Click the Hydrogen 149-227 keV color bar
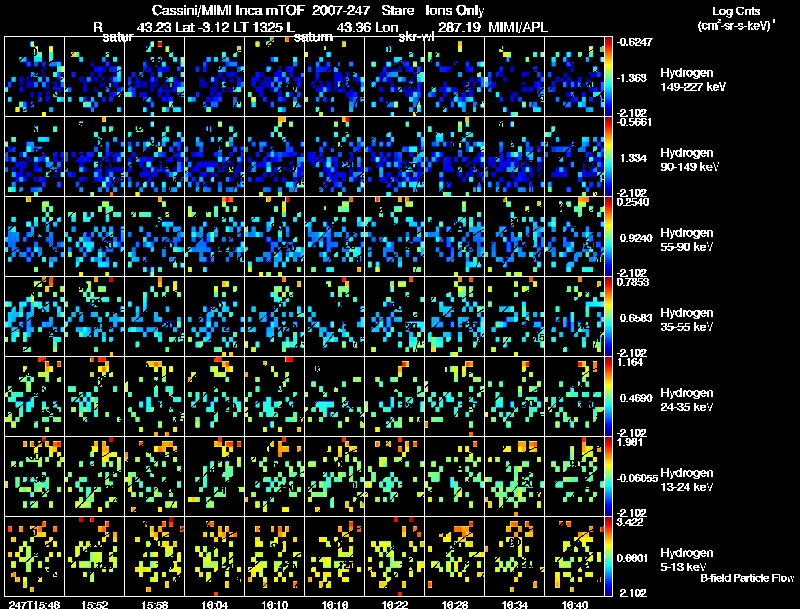This screenshot has width=800, height=609. [608, 77]
